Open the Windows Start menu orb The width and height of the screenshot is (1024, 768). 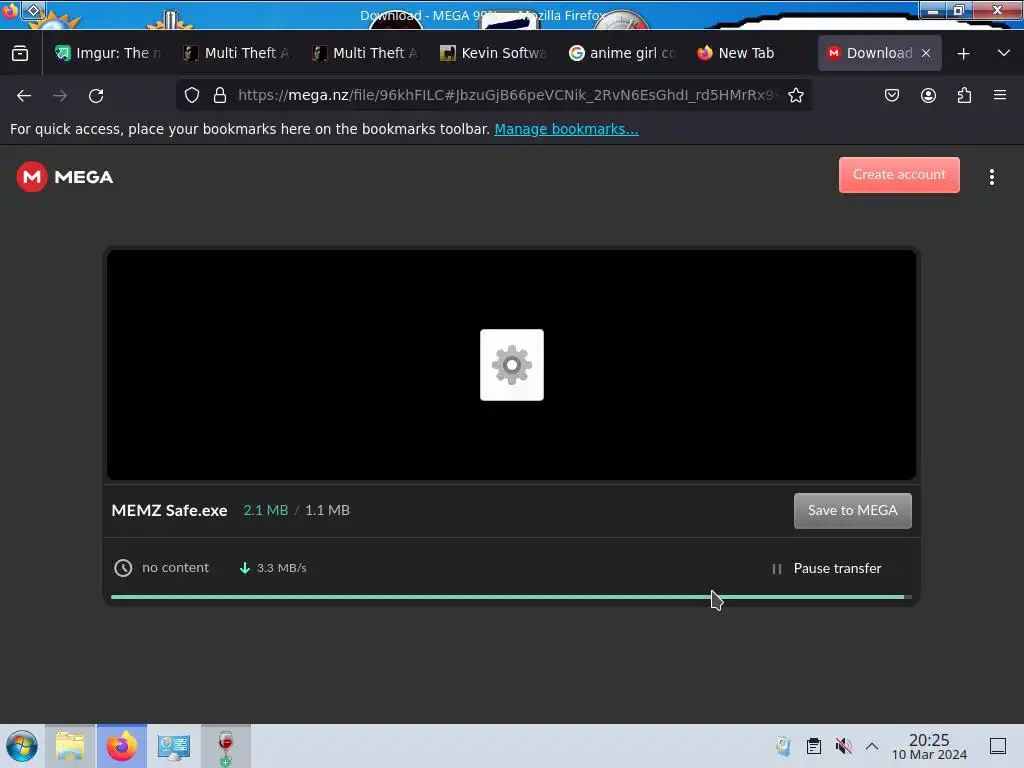pos(22,746)
